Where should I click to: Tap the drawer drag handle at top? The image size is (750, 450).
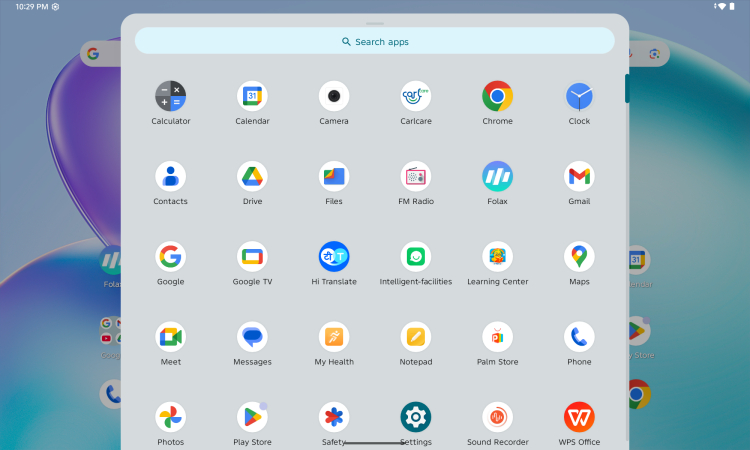375,23
